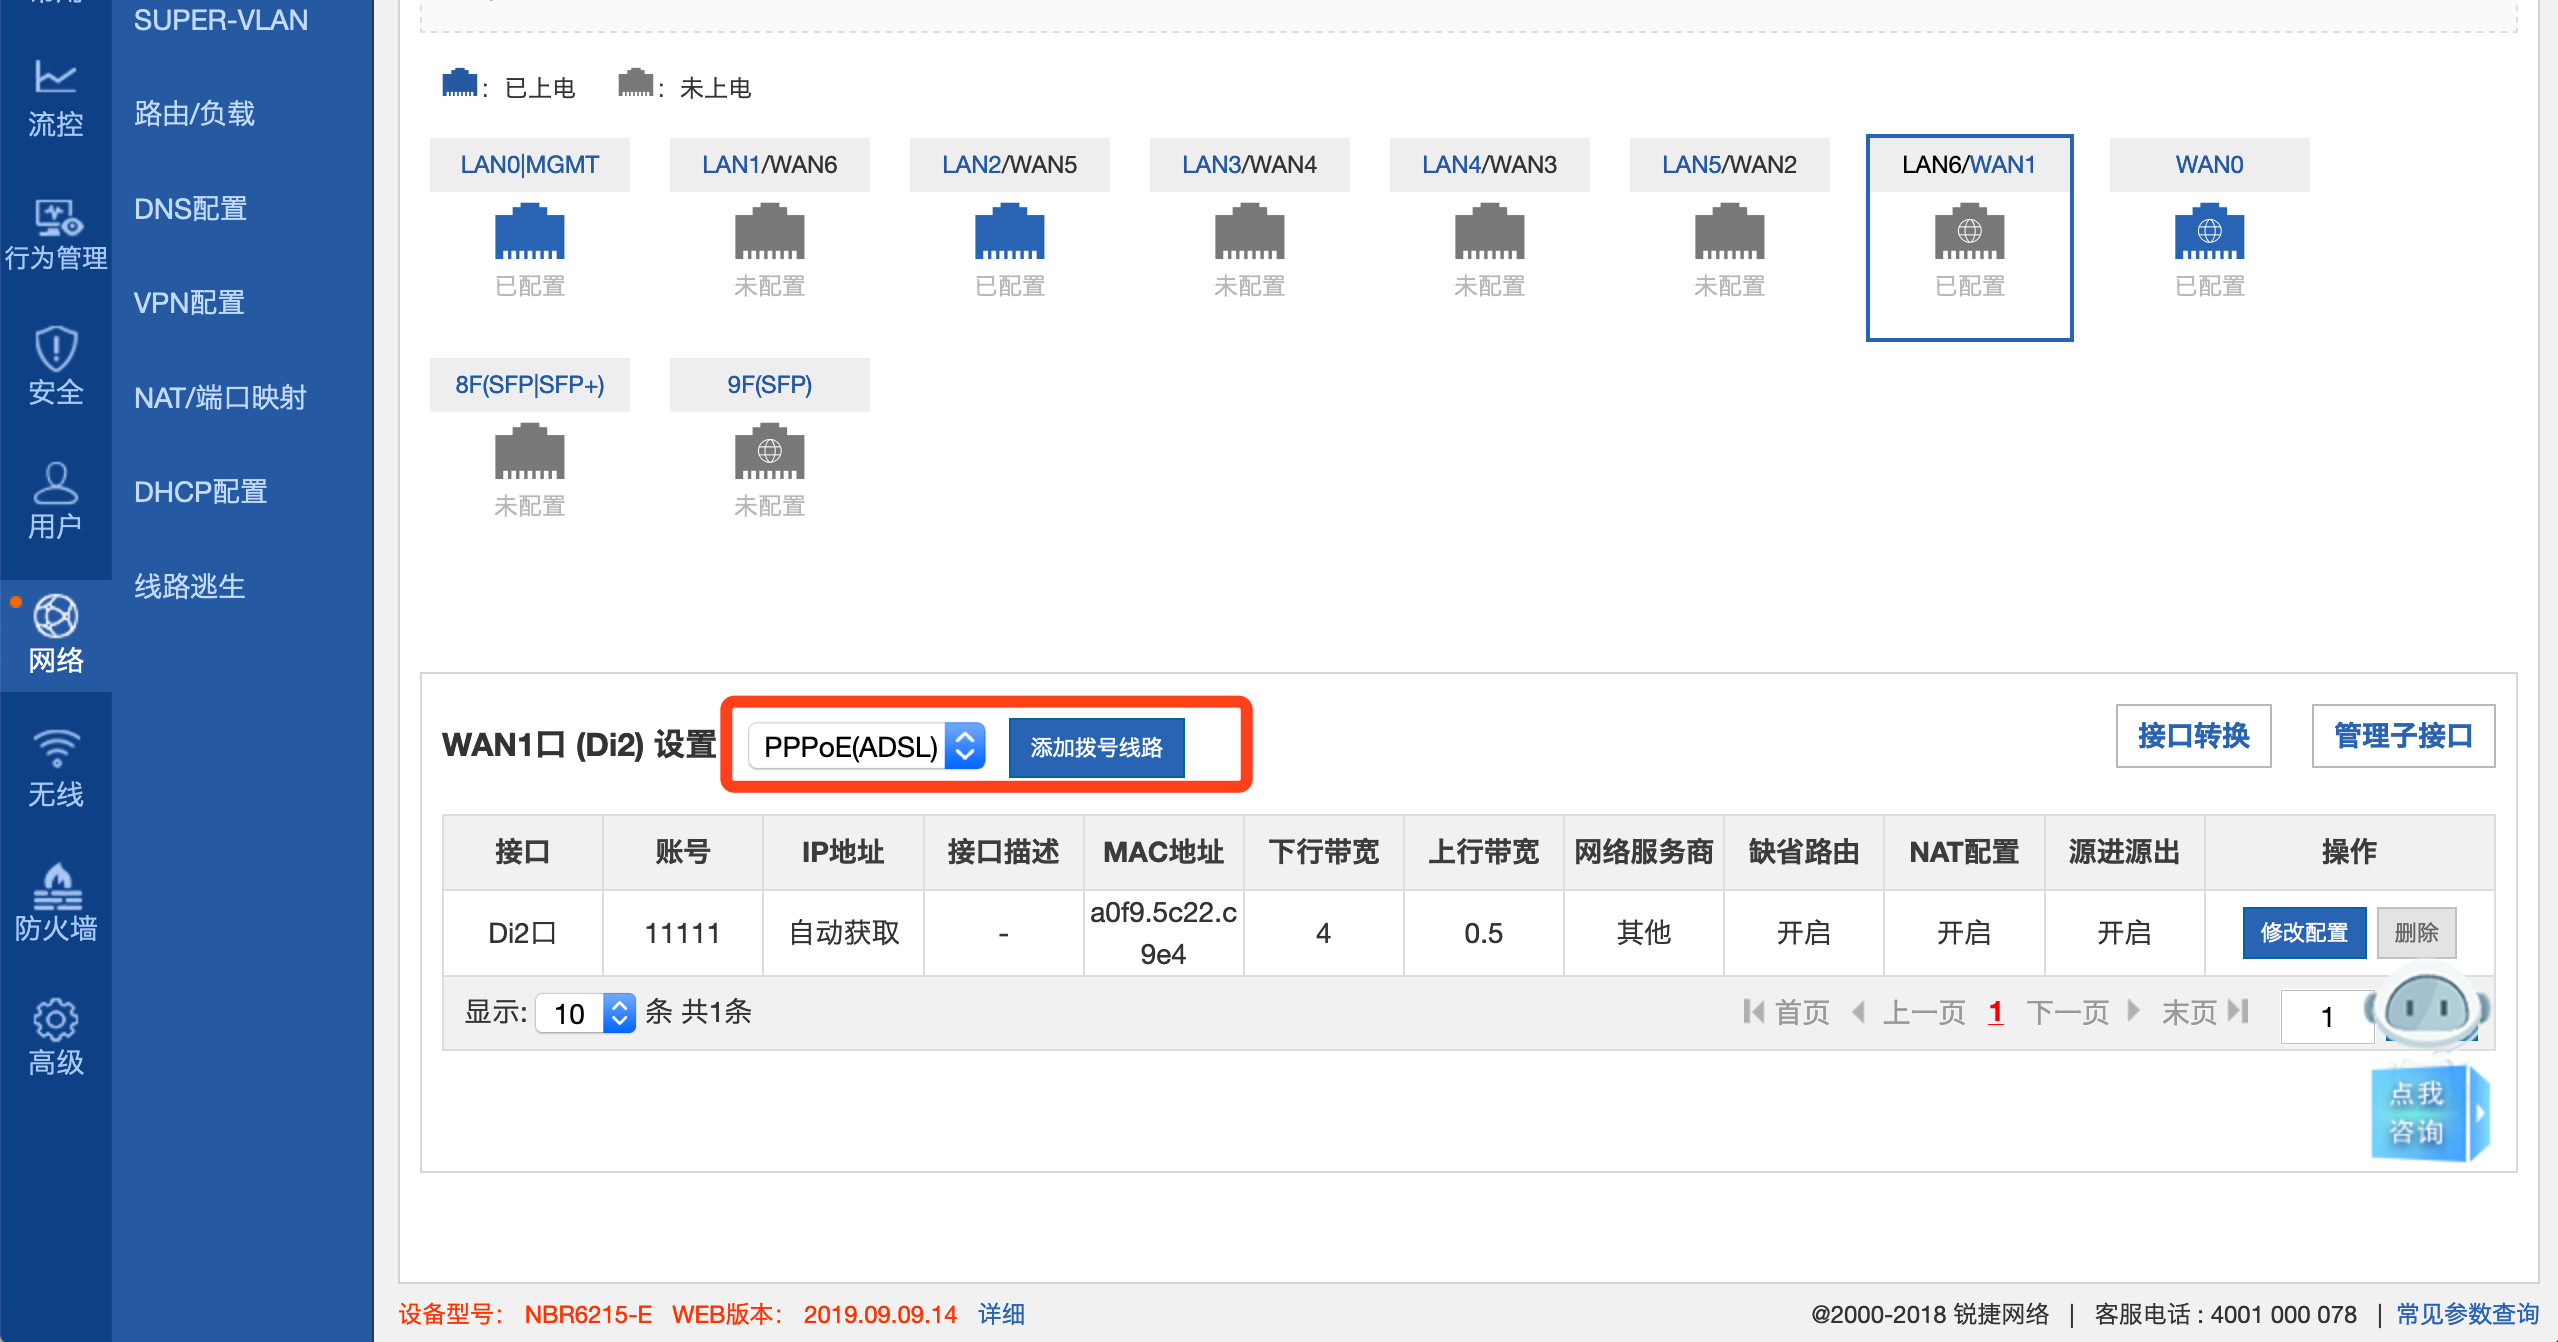The image size is (2558, 1342).
Task: Open the 用户 user section
Action: (55, 500)
